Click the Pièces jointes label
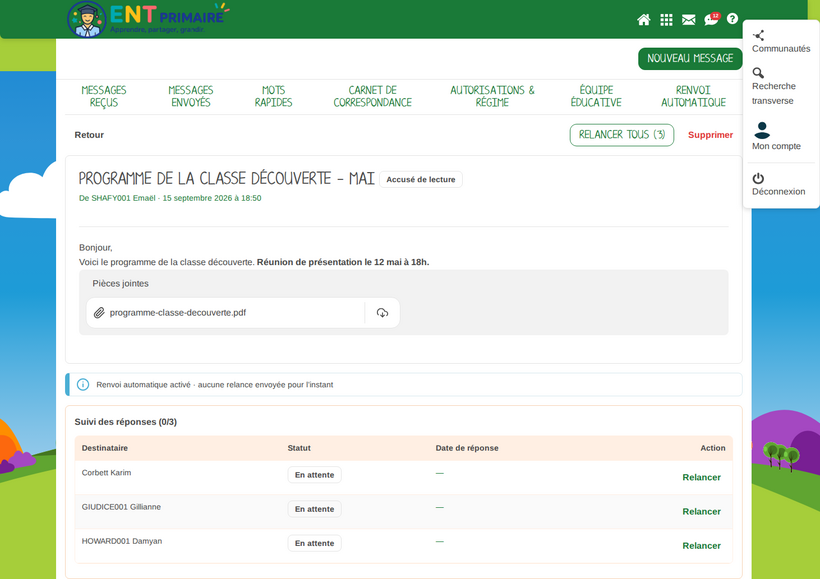 120,283
